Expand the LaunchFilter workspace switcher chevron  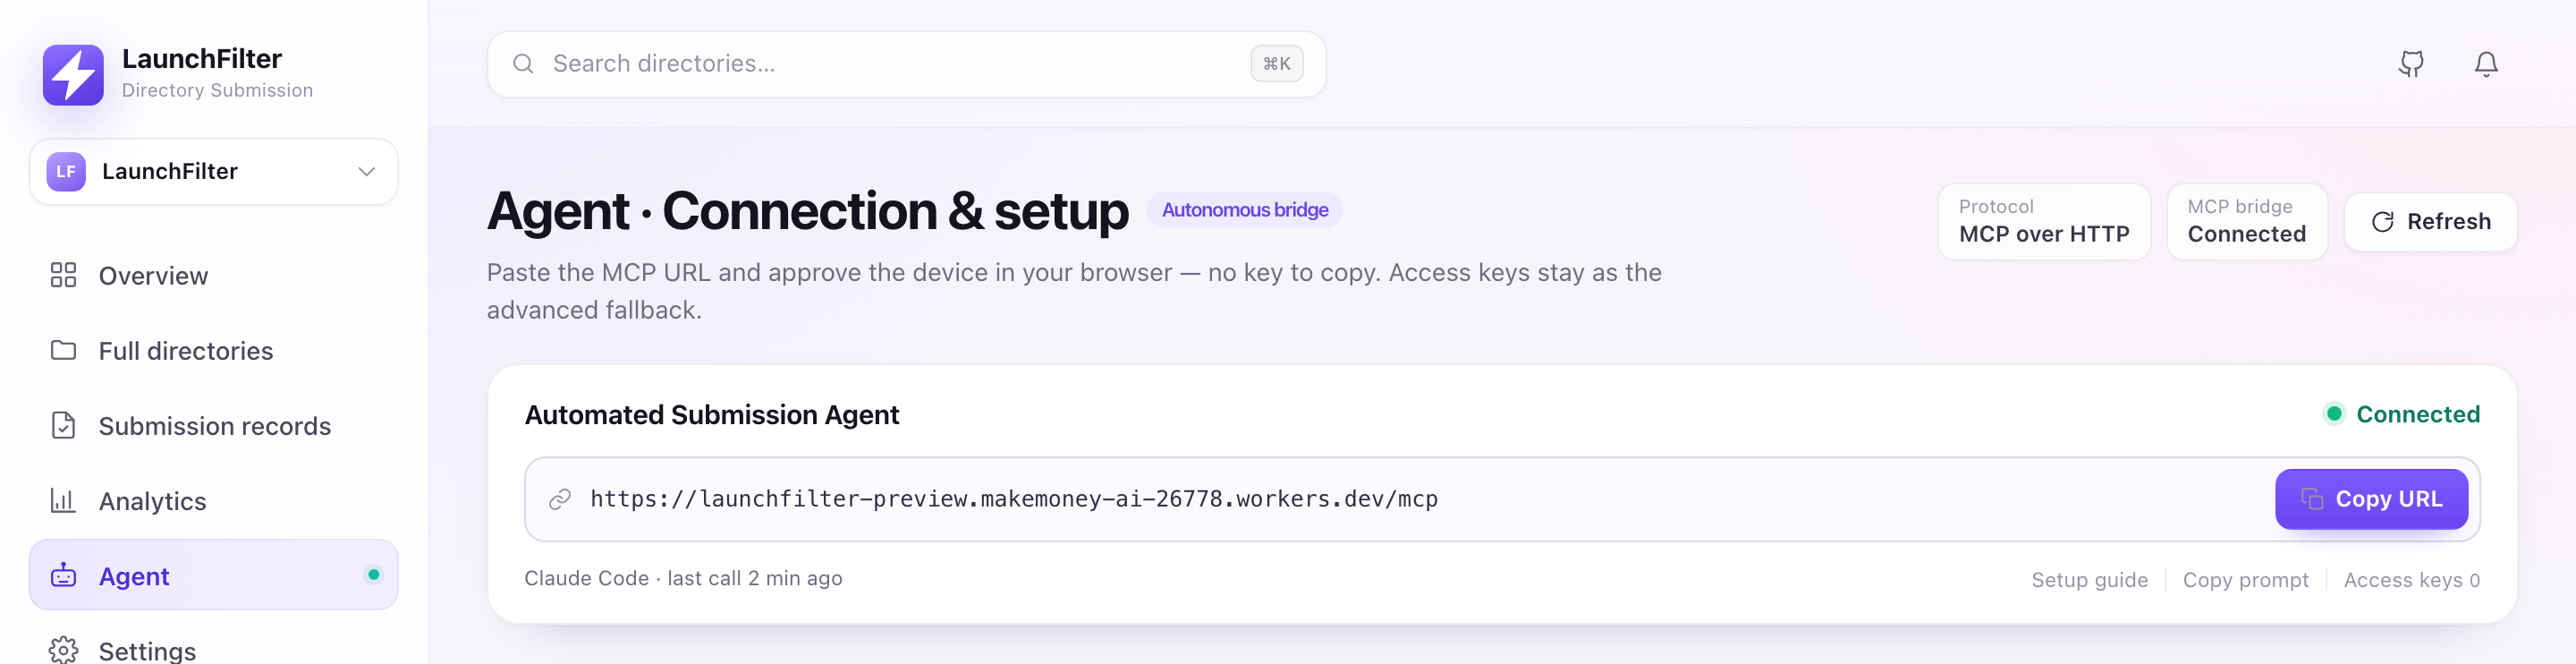point(367,172)
